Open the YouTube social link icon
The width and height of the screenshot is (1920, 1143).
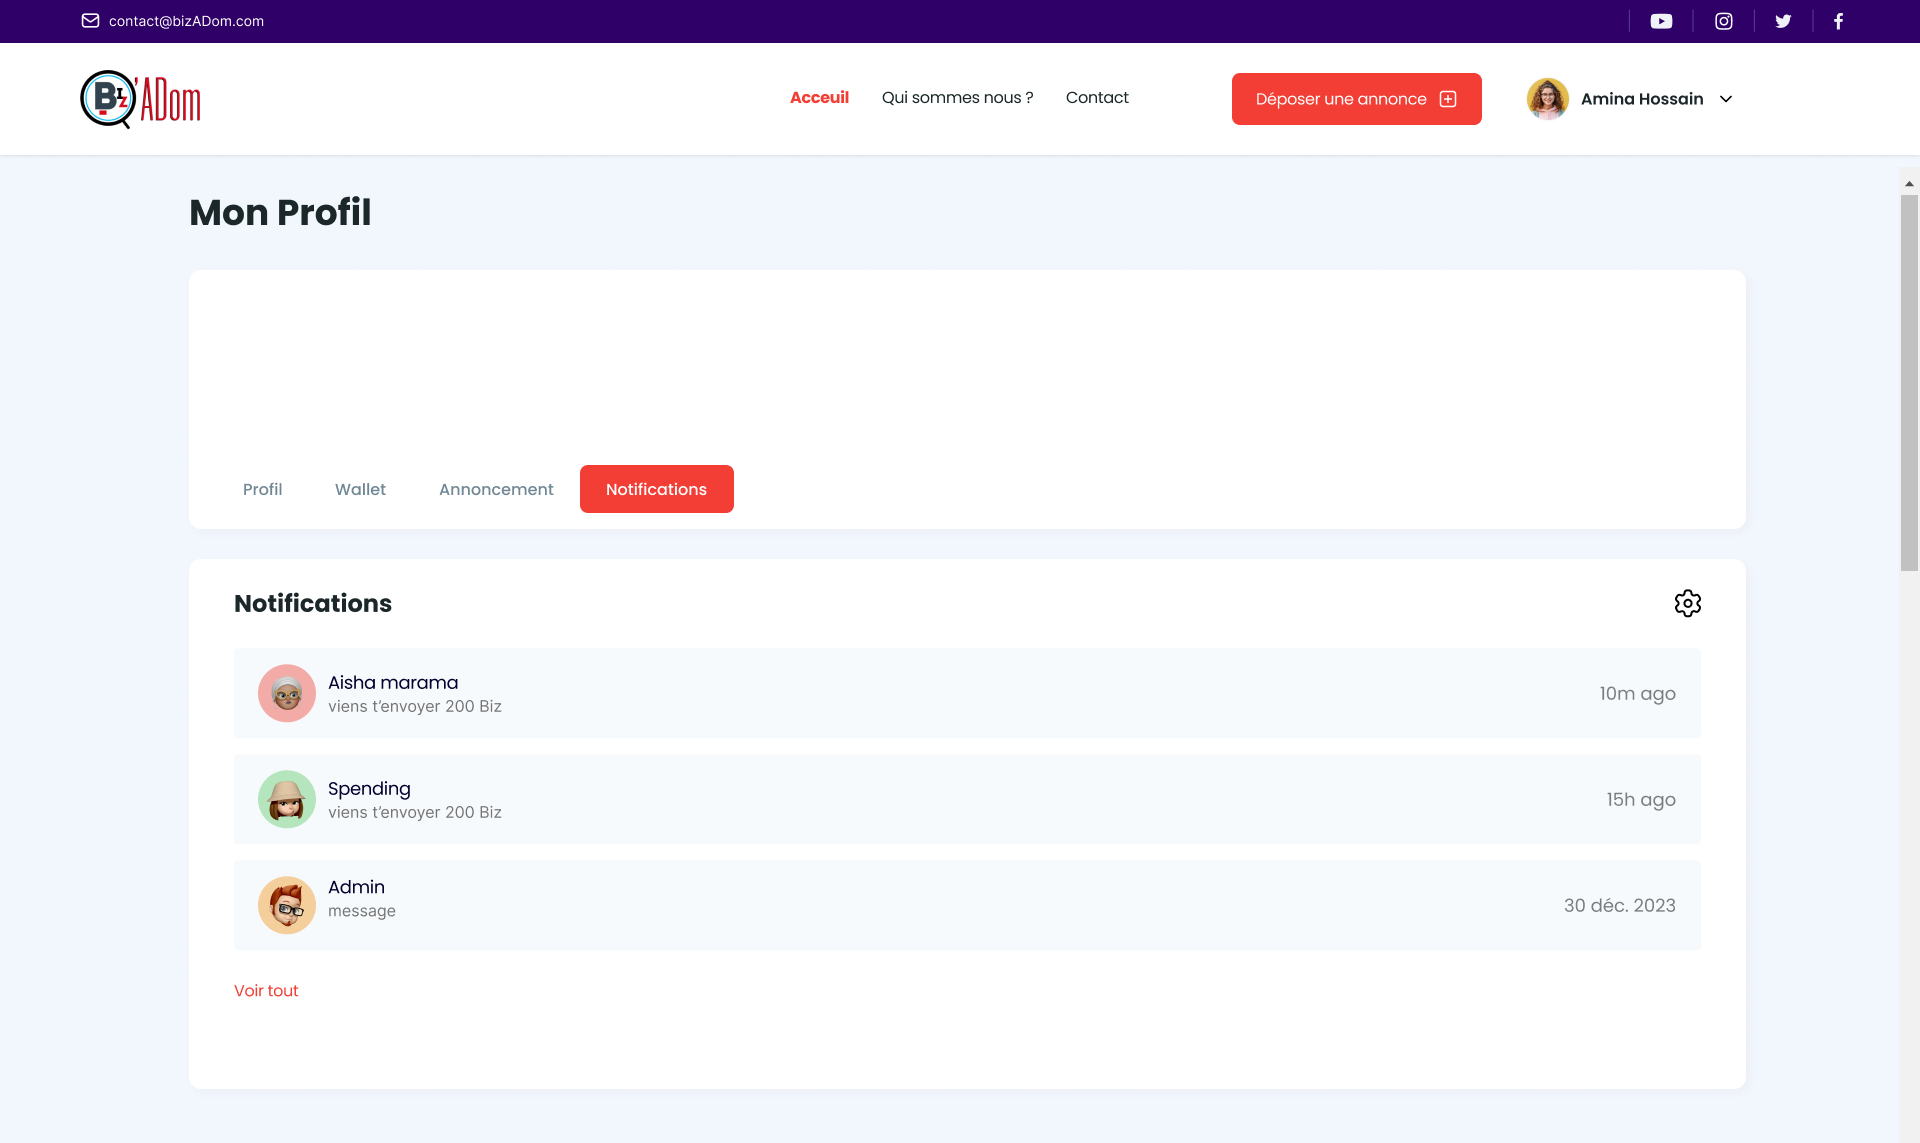1661,21
